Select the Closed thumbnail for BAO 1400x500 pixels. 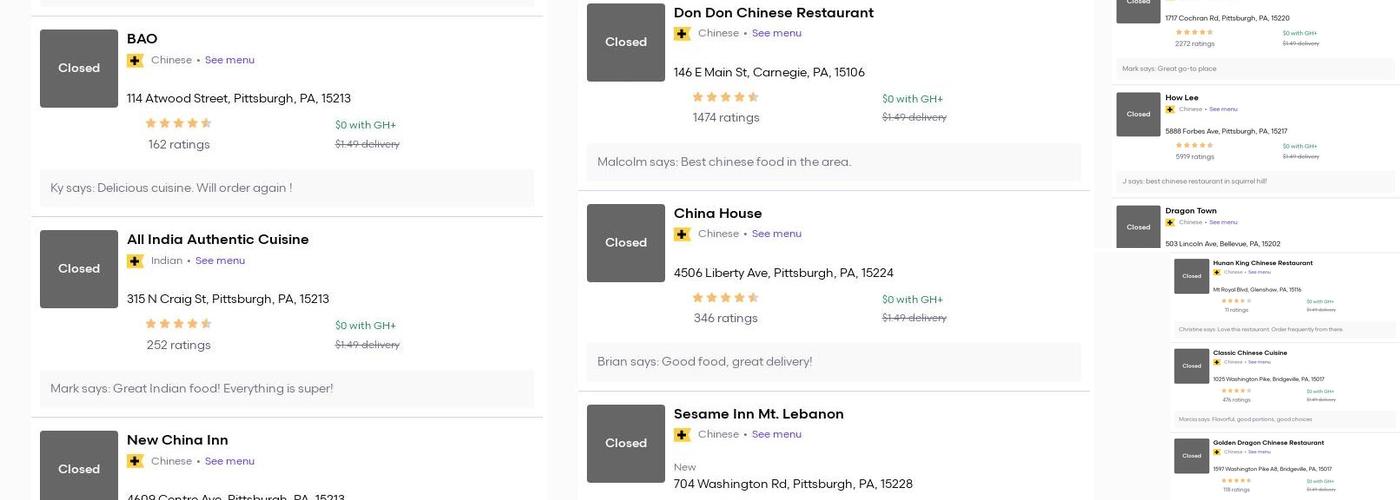[79, 68]
